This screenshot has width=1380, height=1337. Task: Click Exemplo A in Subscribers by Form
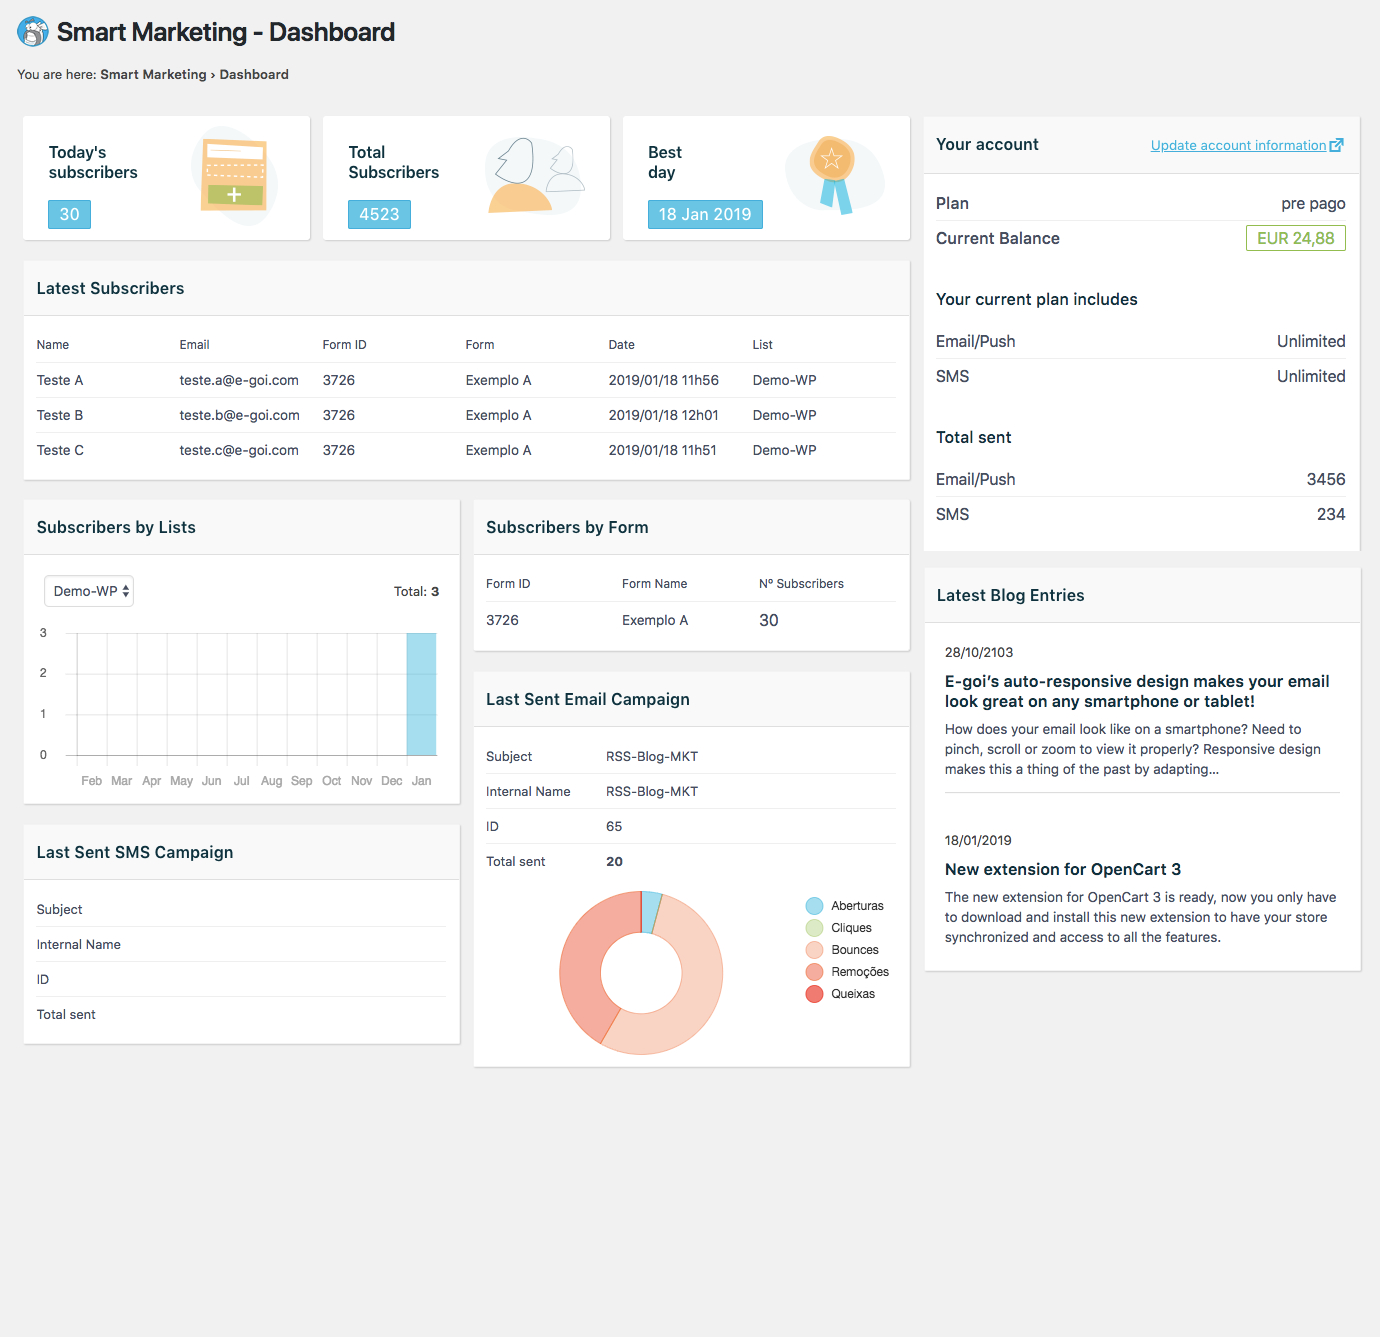tap(655, 620)
